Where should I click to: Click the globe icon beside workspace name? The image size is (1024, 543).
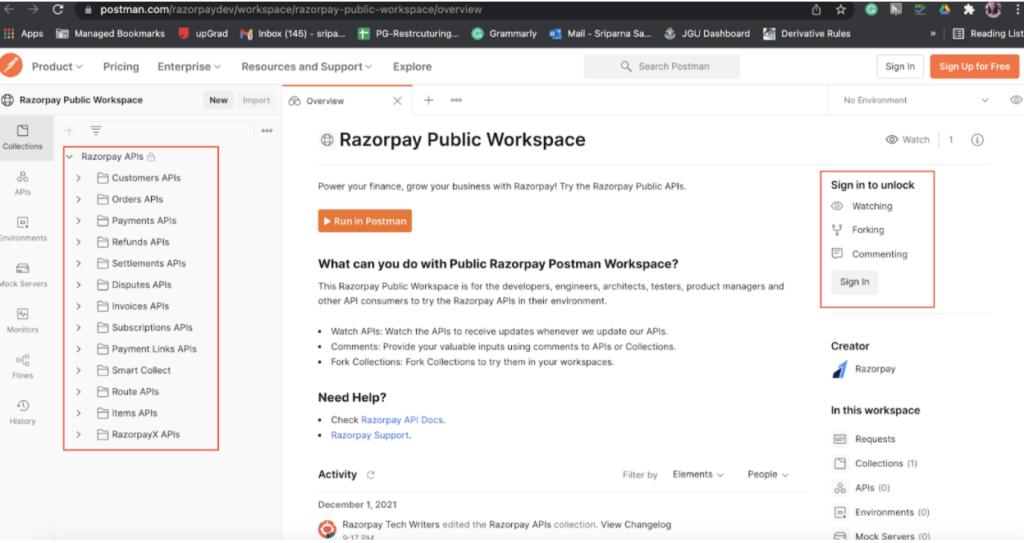click(x=327, y=140)
